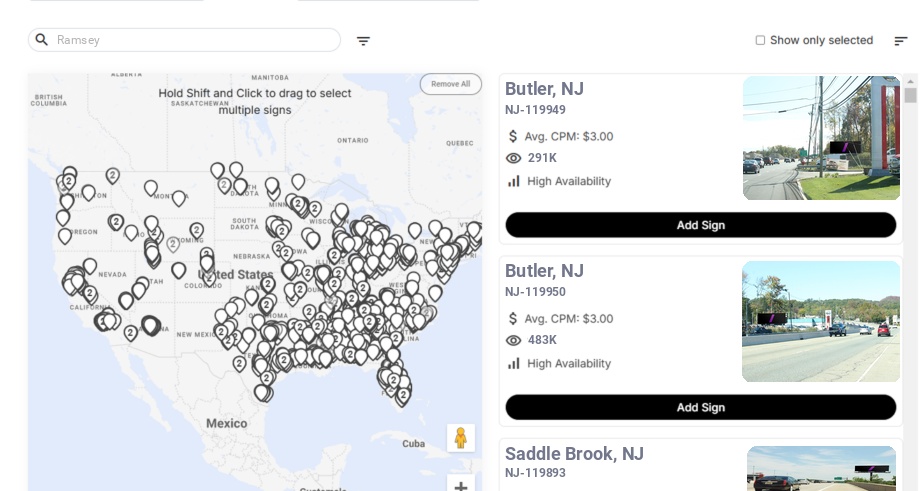This screenshot has width=920, height=491.
Task: Click the search magnifier icon
Action: (42, 40)
